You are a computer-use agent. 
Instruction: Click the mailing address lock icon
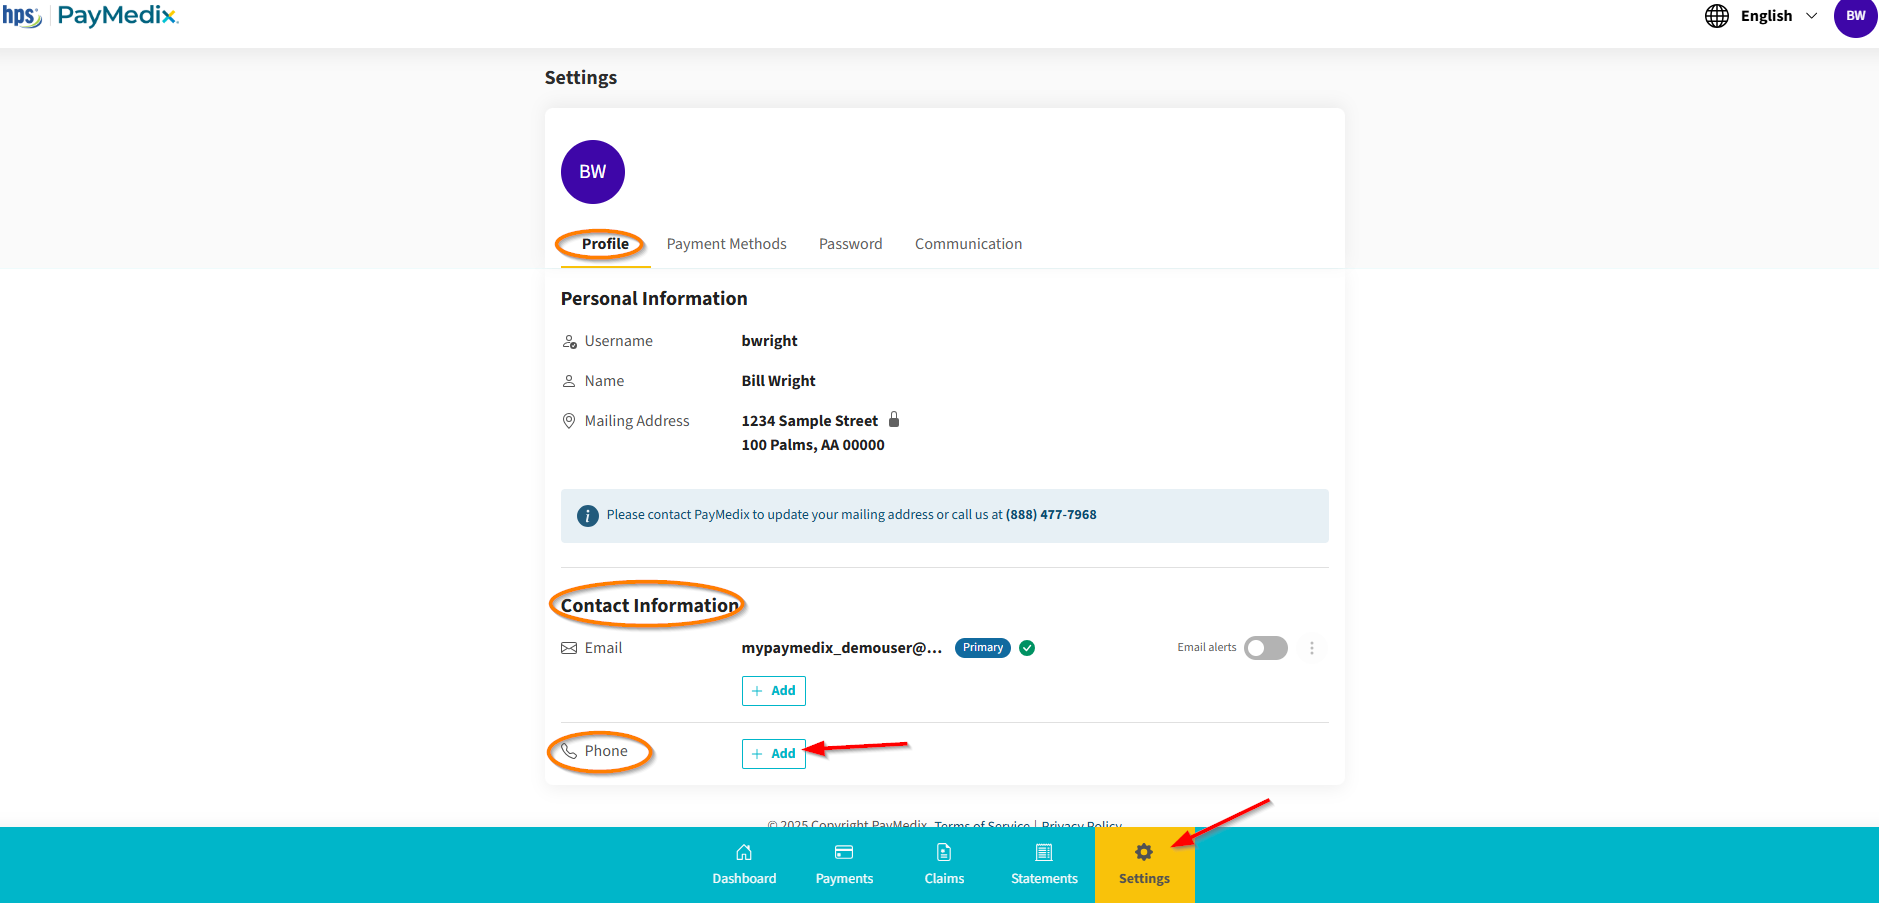coord(894,420)
